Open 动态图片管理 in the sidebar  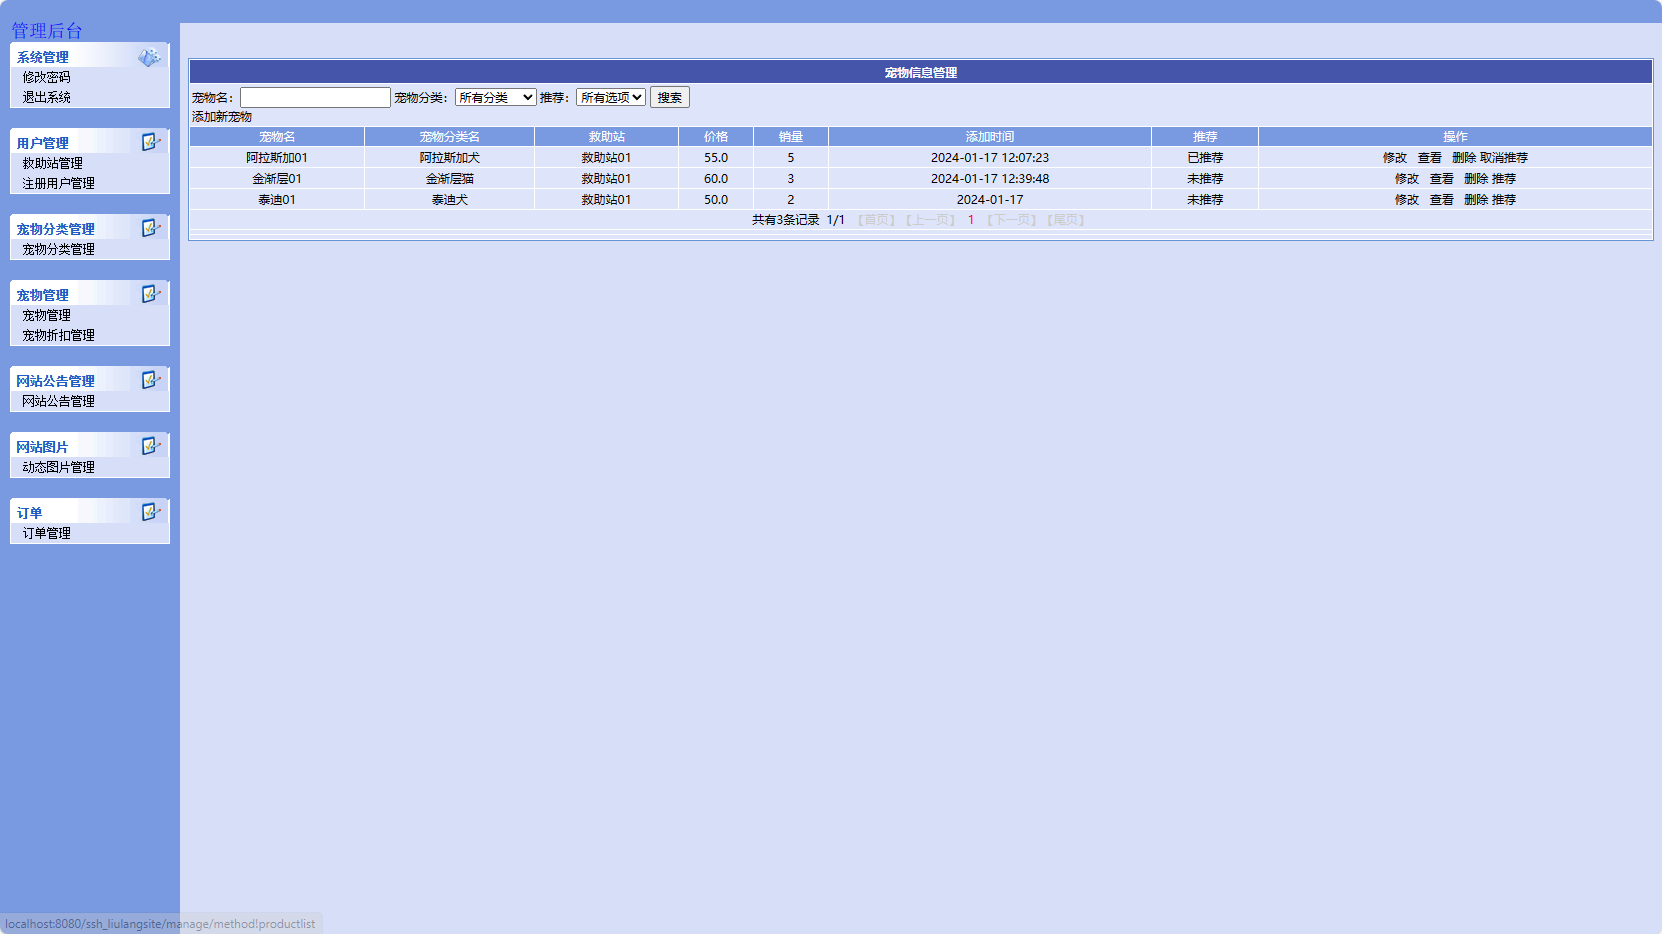pos(59,467)
